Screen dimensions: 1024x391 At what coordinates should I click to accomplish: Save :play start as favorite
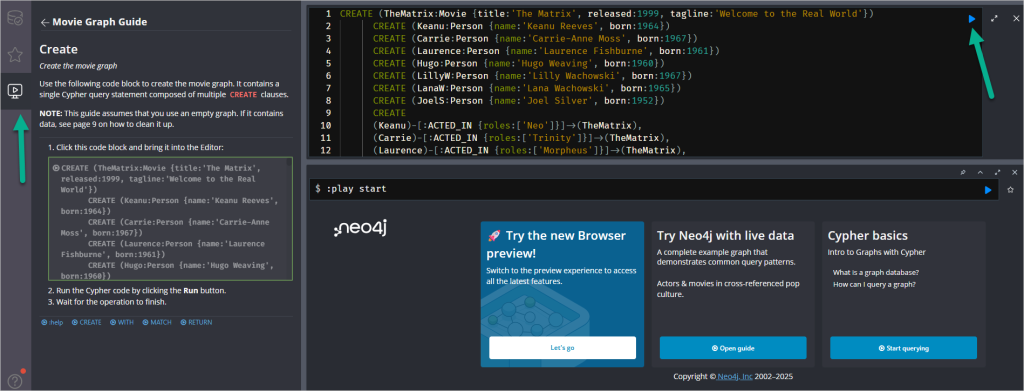(x=1010, y=189)
